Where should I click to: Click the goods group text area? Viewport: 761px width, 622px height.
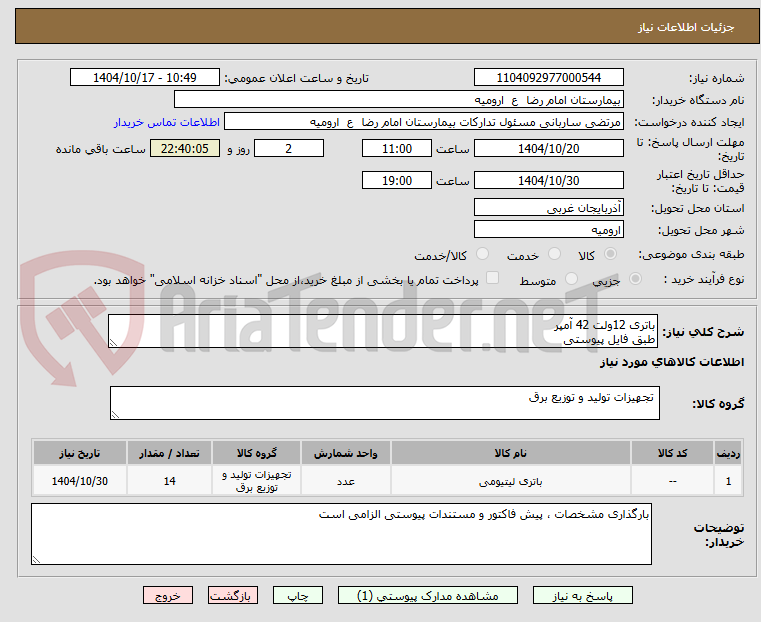[x=385, y=403]
